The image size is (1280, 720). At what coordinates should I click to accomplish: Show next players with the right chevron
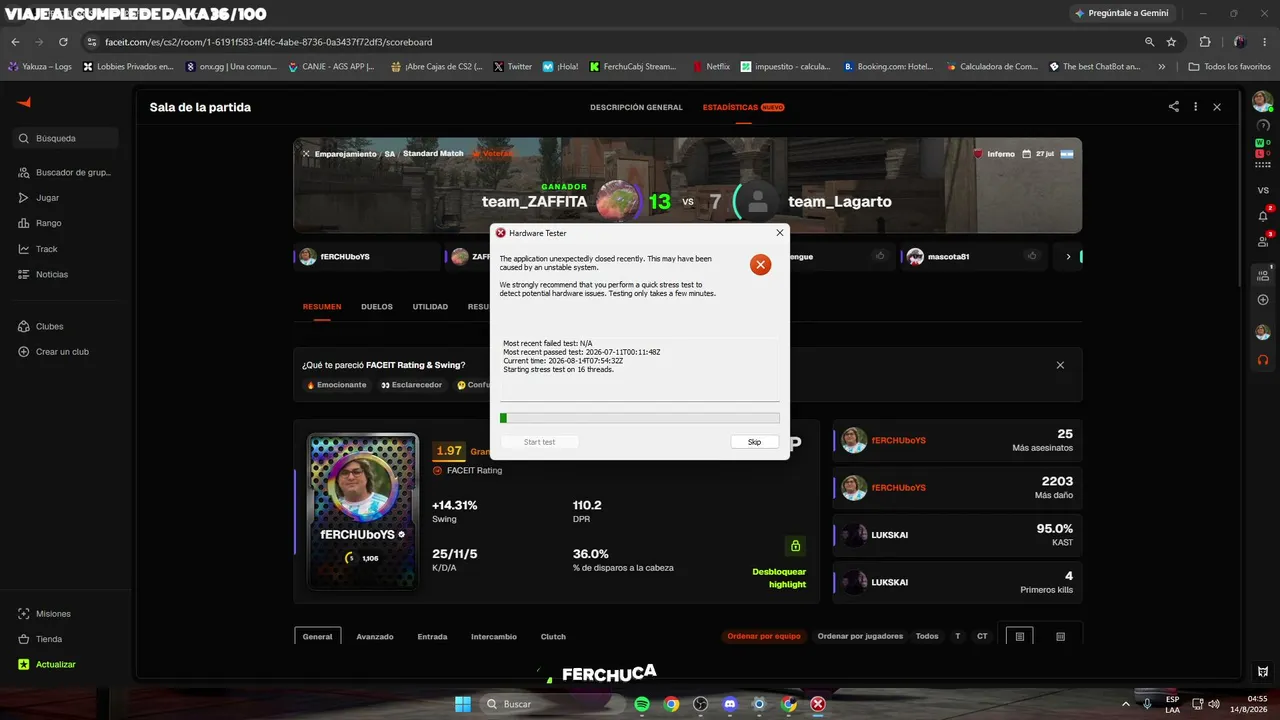tap(1068, 257)
